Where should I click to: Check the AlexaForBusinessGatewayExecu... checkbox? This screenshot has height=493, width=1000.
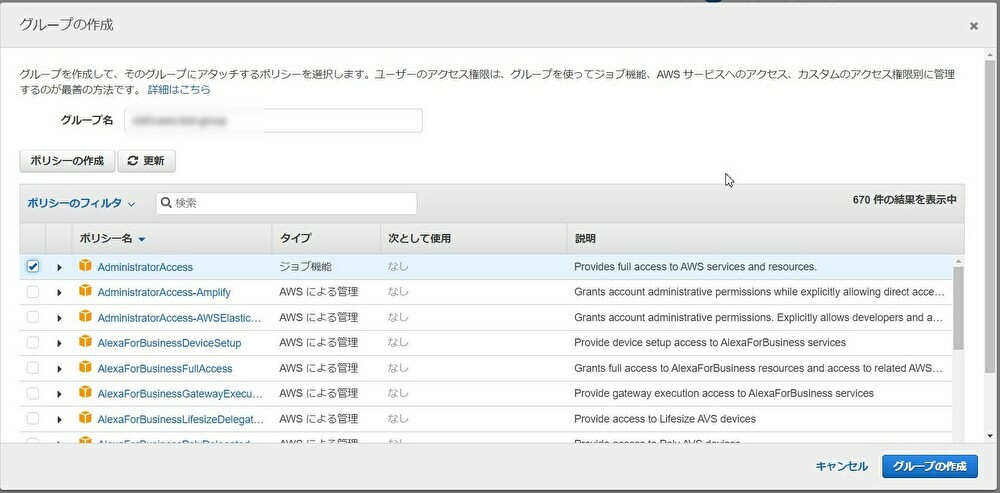(33, 394)
